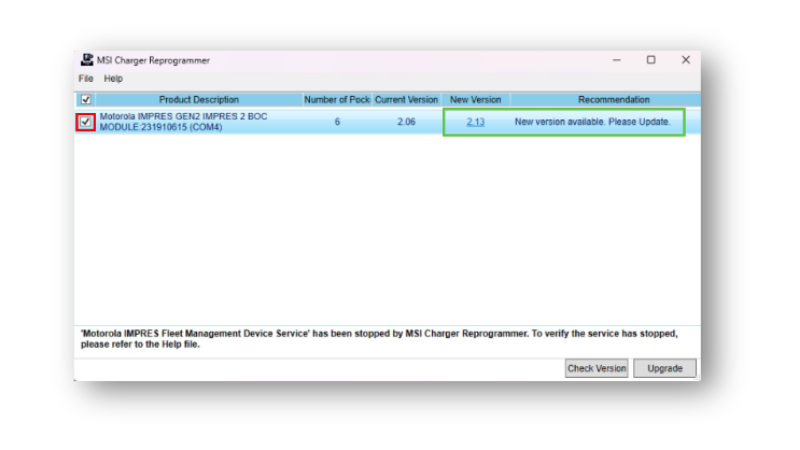Click the Current Version column header
This screenshot has height=450, width=800.
pyautogui.click(x=406, y=100)
